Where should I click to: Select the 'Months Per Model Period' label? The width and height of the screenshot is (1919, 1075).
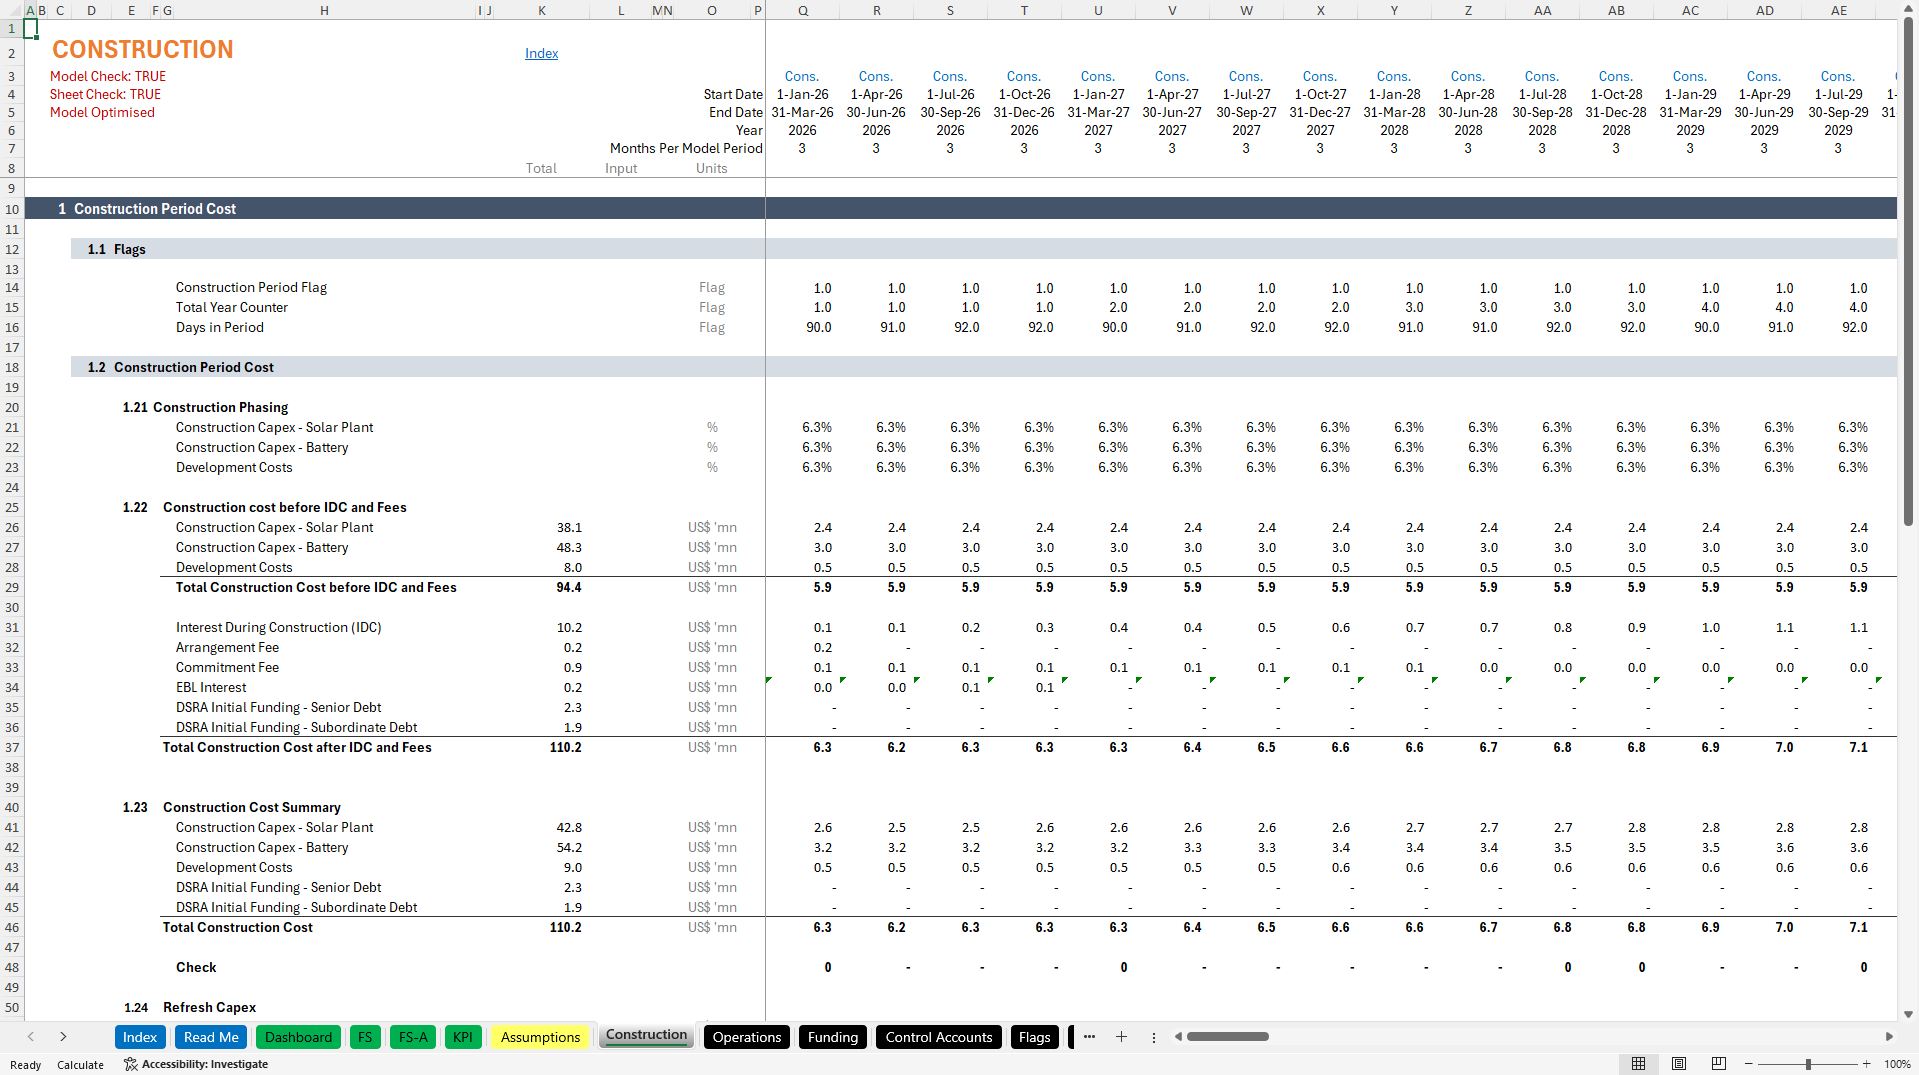pos(686,148)
